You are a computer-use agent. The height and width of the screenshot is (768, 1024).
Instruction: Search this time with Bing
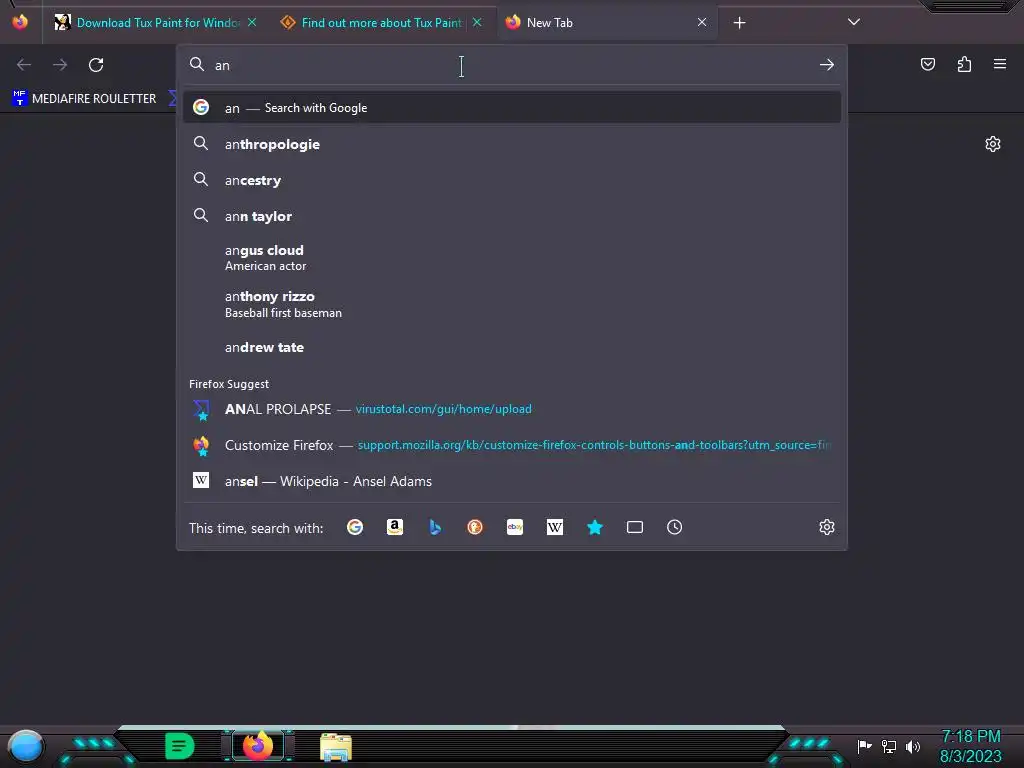pyautogui.click(x=435, y=527)
